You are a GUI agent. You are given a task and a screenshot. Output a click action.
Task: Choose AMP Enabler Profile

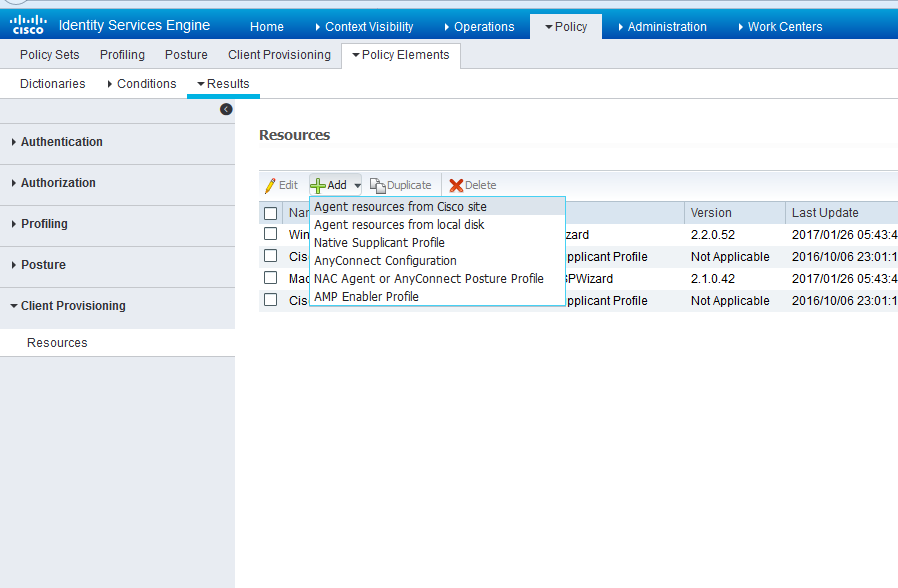point(437,297)
